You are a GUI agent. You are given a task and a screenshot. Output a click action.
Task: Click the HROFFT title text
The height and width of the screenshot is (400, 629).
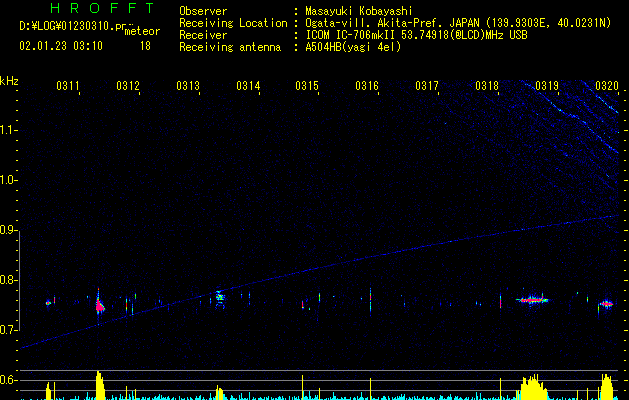point(102,8)
